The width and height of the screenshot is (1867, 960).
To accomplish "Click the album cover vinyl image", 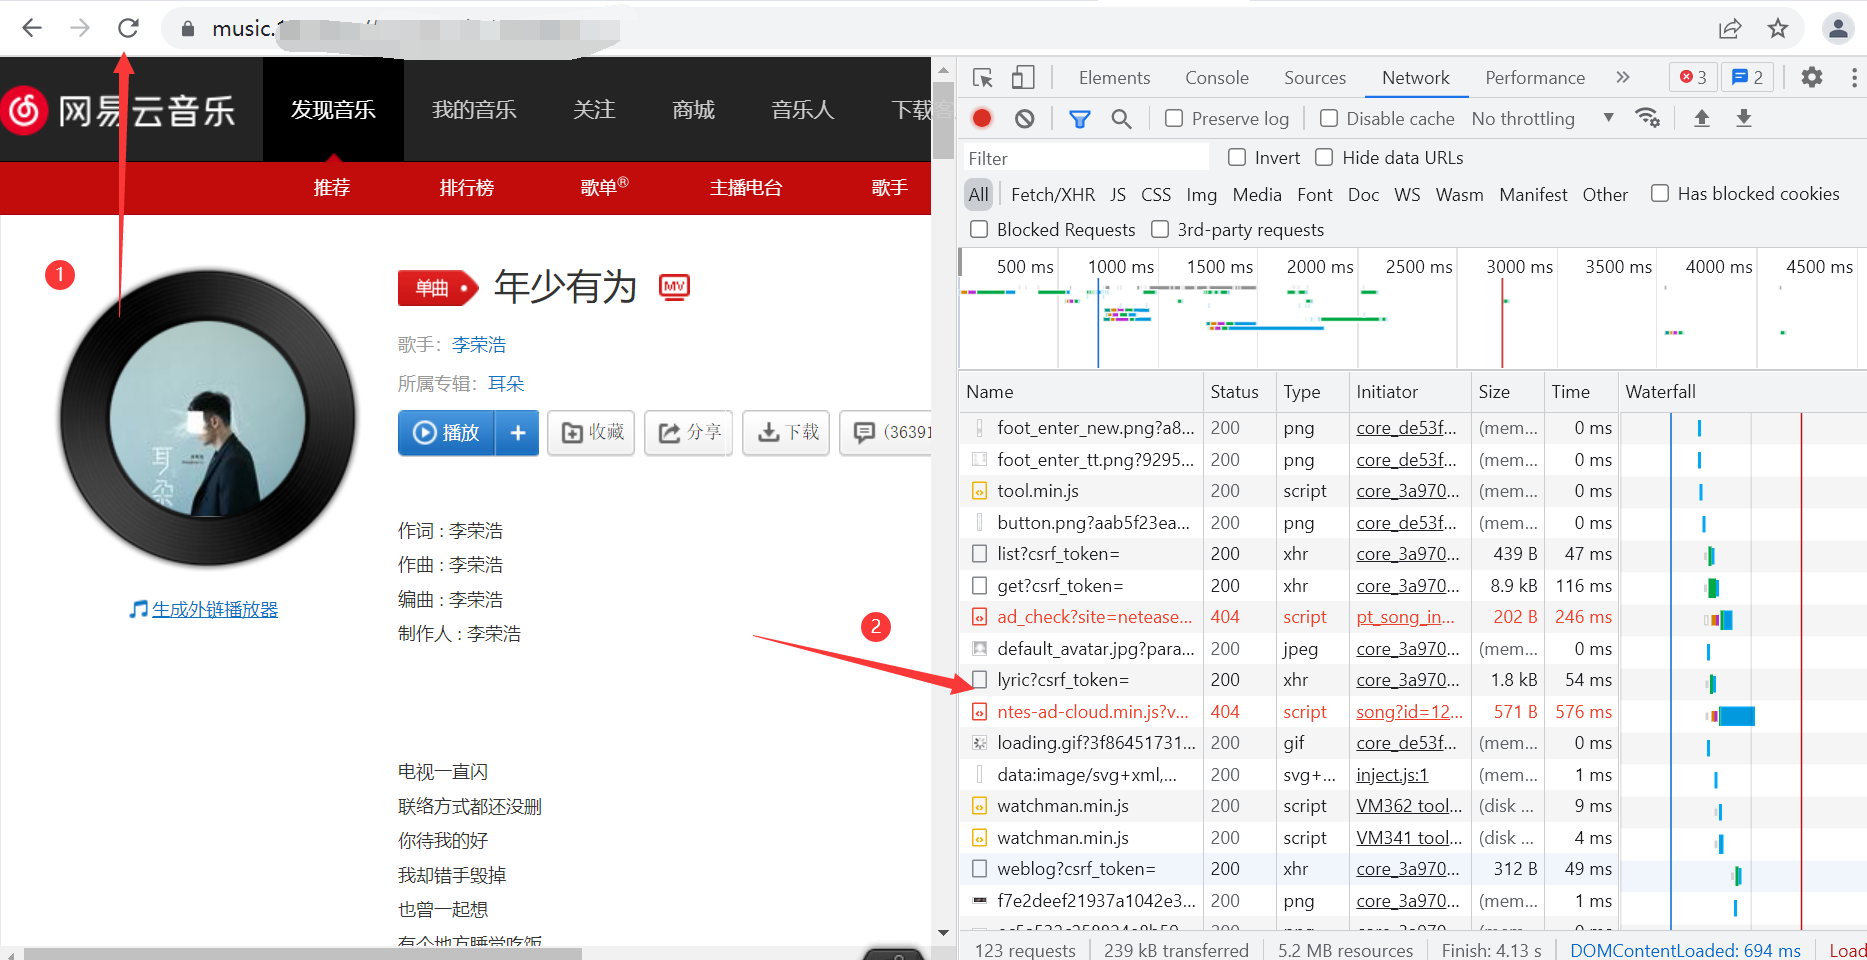I will [x=207, y=418].
